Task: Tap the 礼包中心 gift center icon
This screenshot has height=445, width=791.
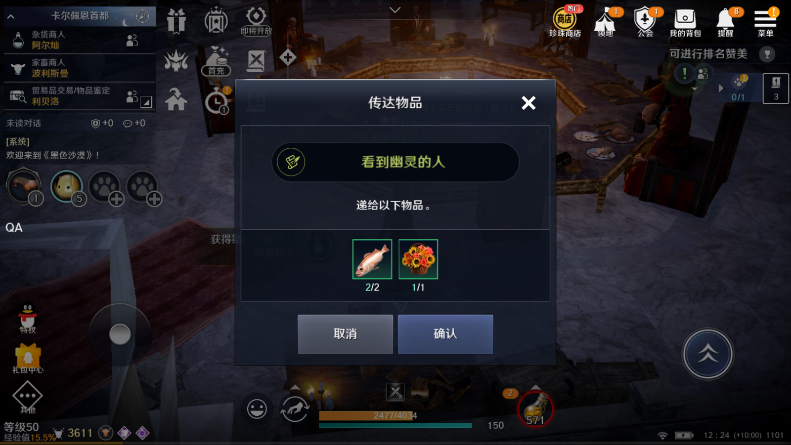Action: 28,358
